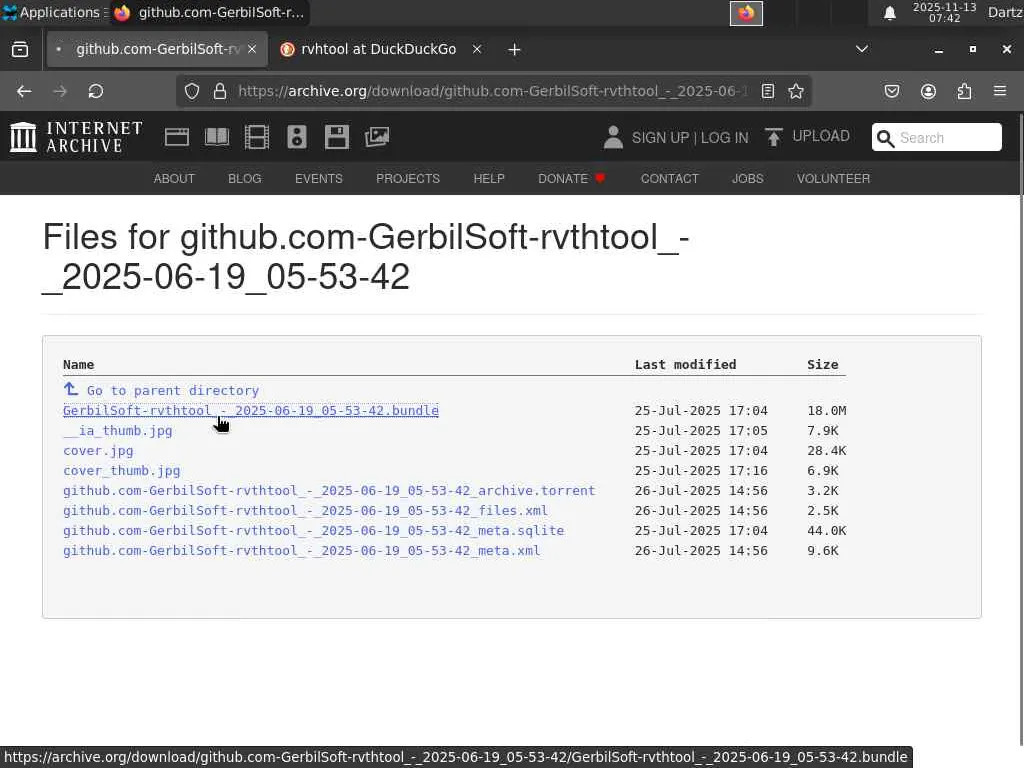Reload the page with the refresh icon
This screenshot has height=768, width=1024.
pos(96,91)
